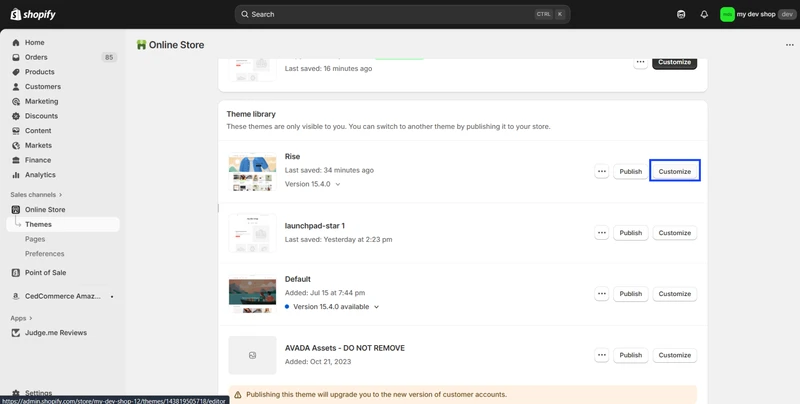
Task: Click the CedCommerce Amazon icon
Action: [16, 296]
